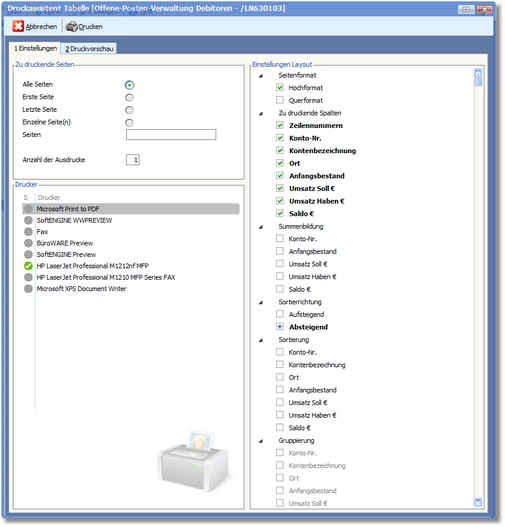
Task: Select the Erste Seite radio button
Action: [129, 97]
